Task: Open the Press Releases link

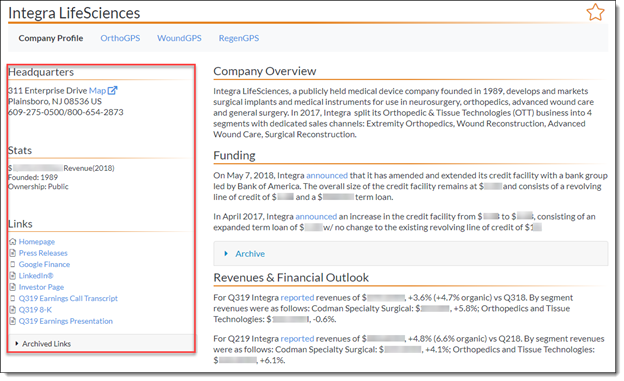Action: (x=43, y=253)
